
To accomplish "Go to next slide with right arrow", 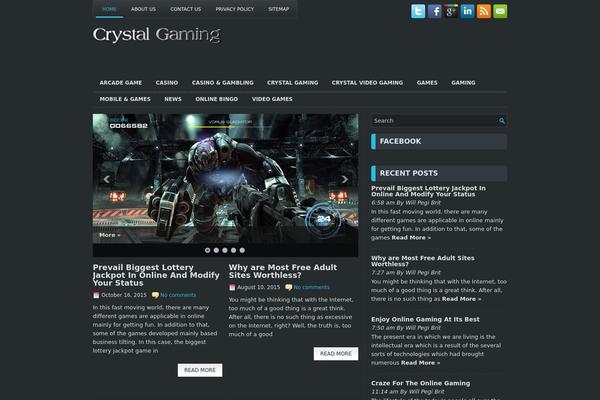I will [x=345, y=179].
